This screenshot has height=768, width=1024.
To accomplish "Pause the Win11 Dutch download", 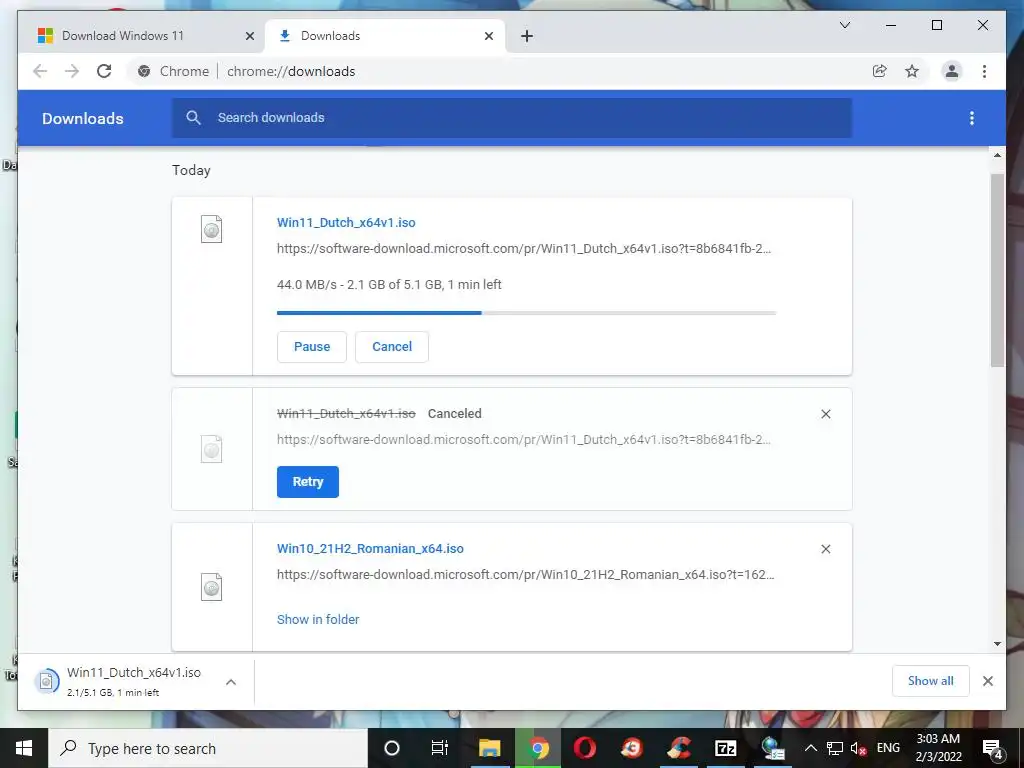I will [x=312, y=347].
